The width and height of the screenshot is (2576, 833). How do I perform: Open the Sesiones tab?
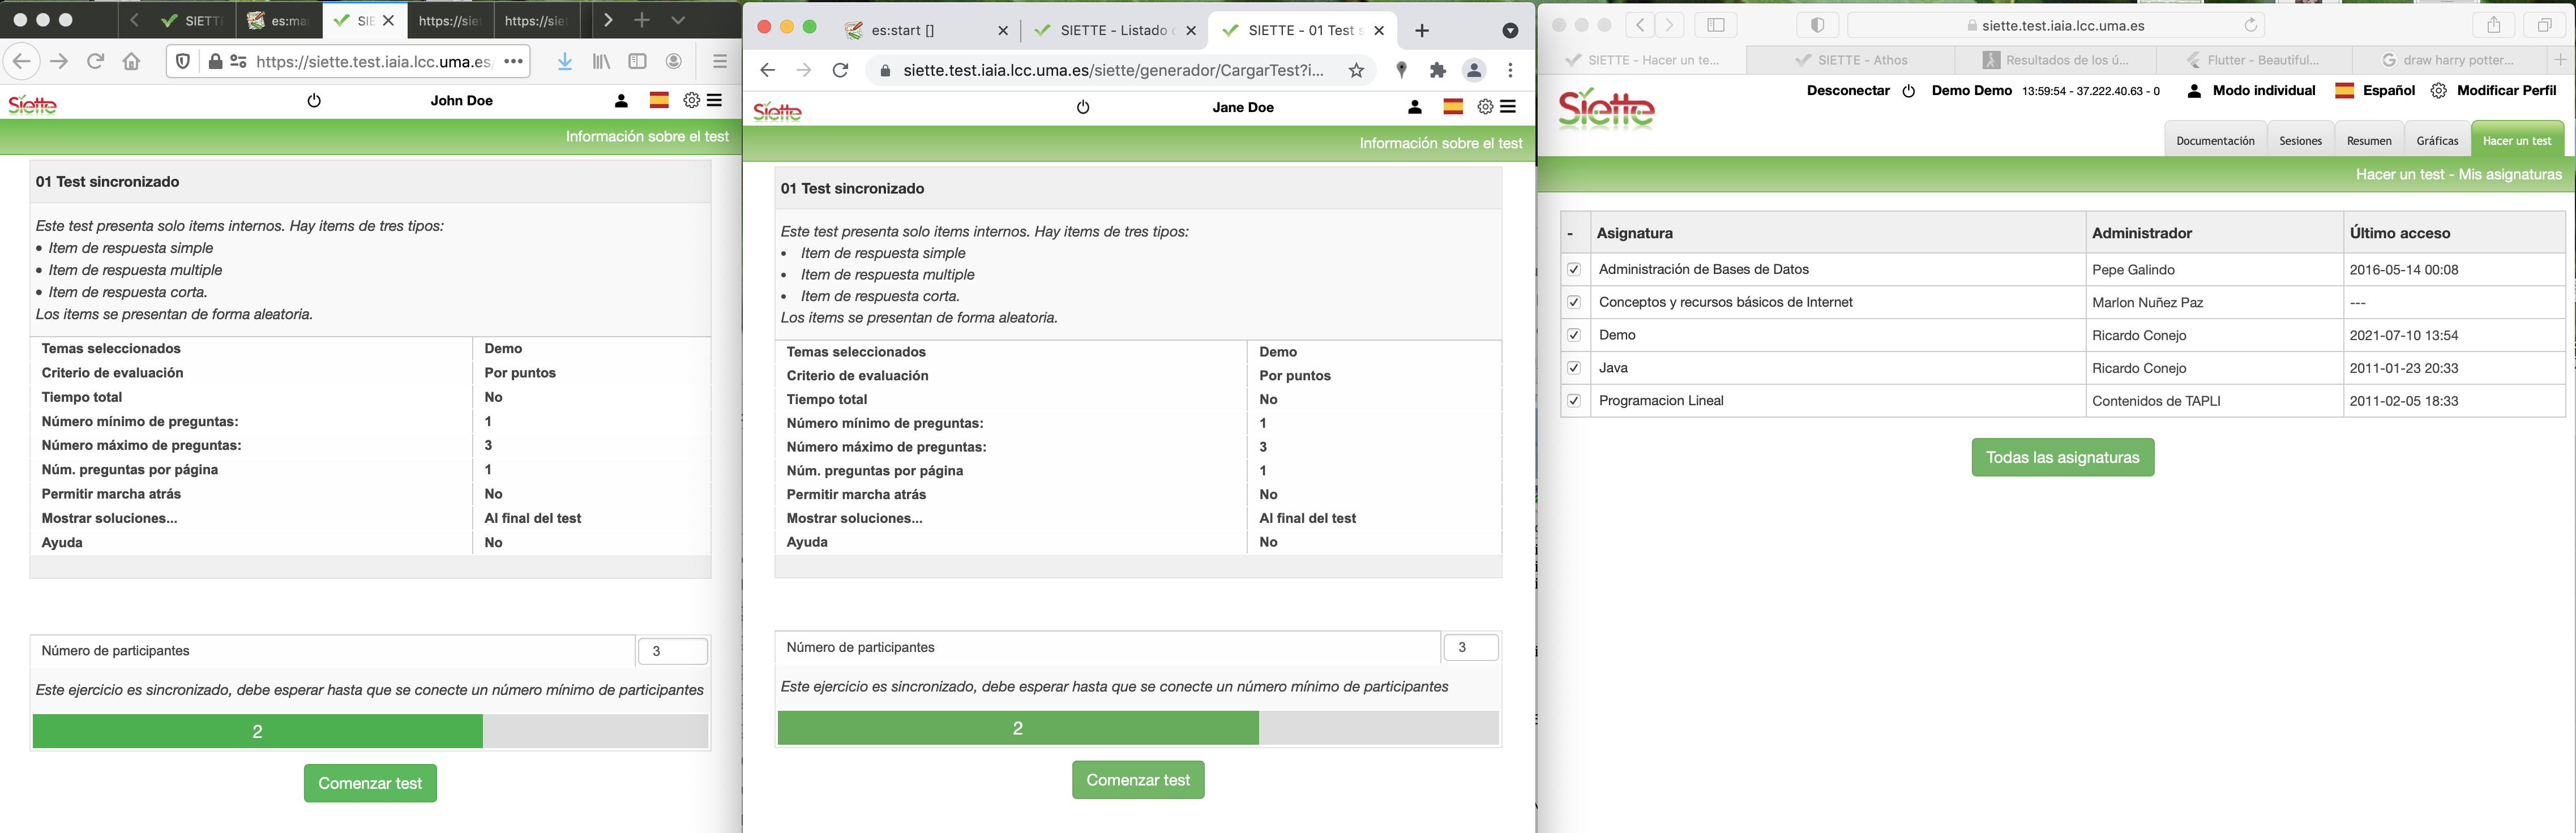point(2300,141)
